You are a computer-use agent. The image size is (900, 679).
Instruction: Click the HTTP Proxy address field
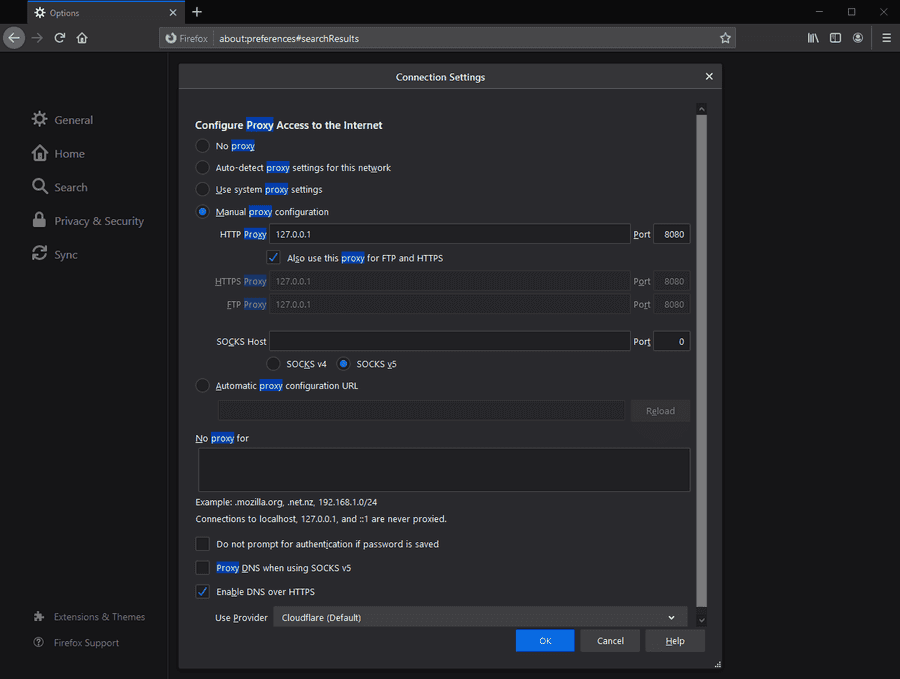(x=449, y=234)
